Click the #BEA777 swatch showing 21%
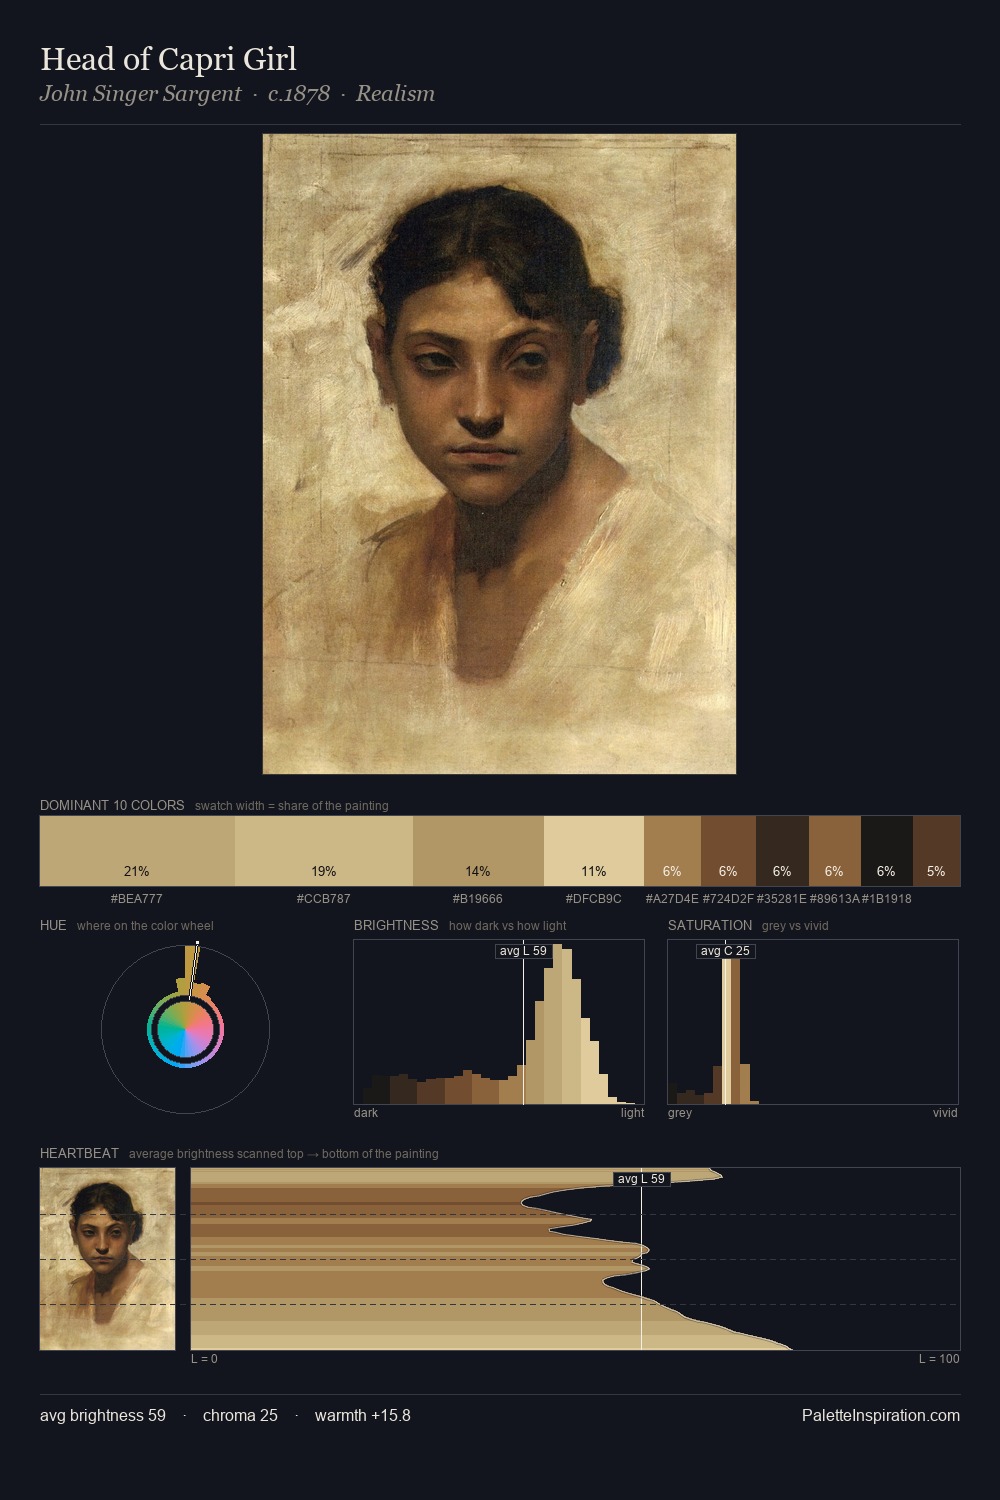 tap(137, 851)
